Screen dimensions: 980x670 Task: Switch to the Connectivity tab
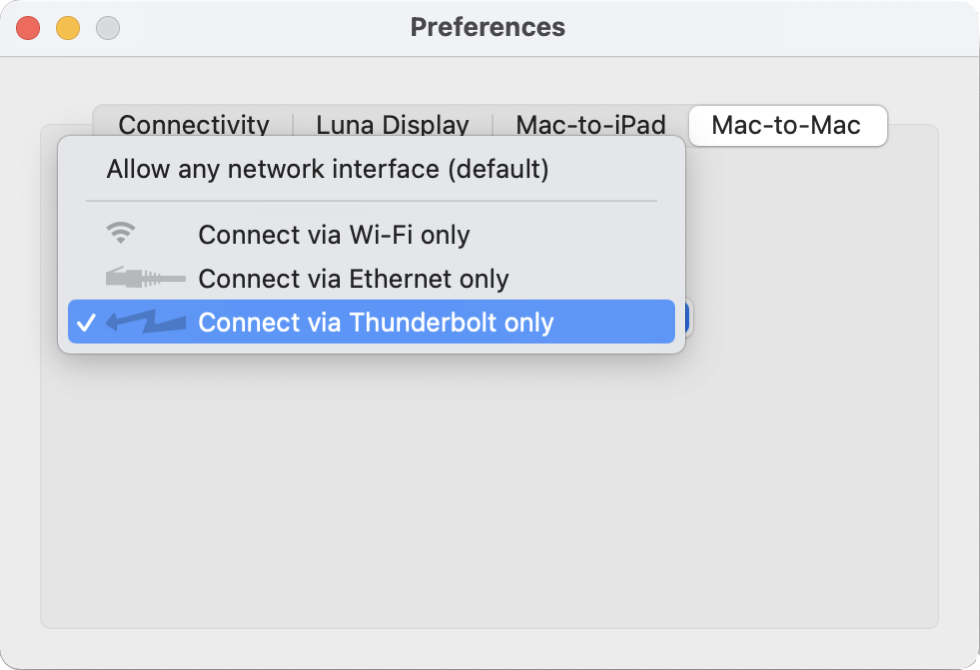[x=194, y=124]
